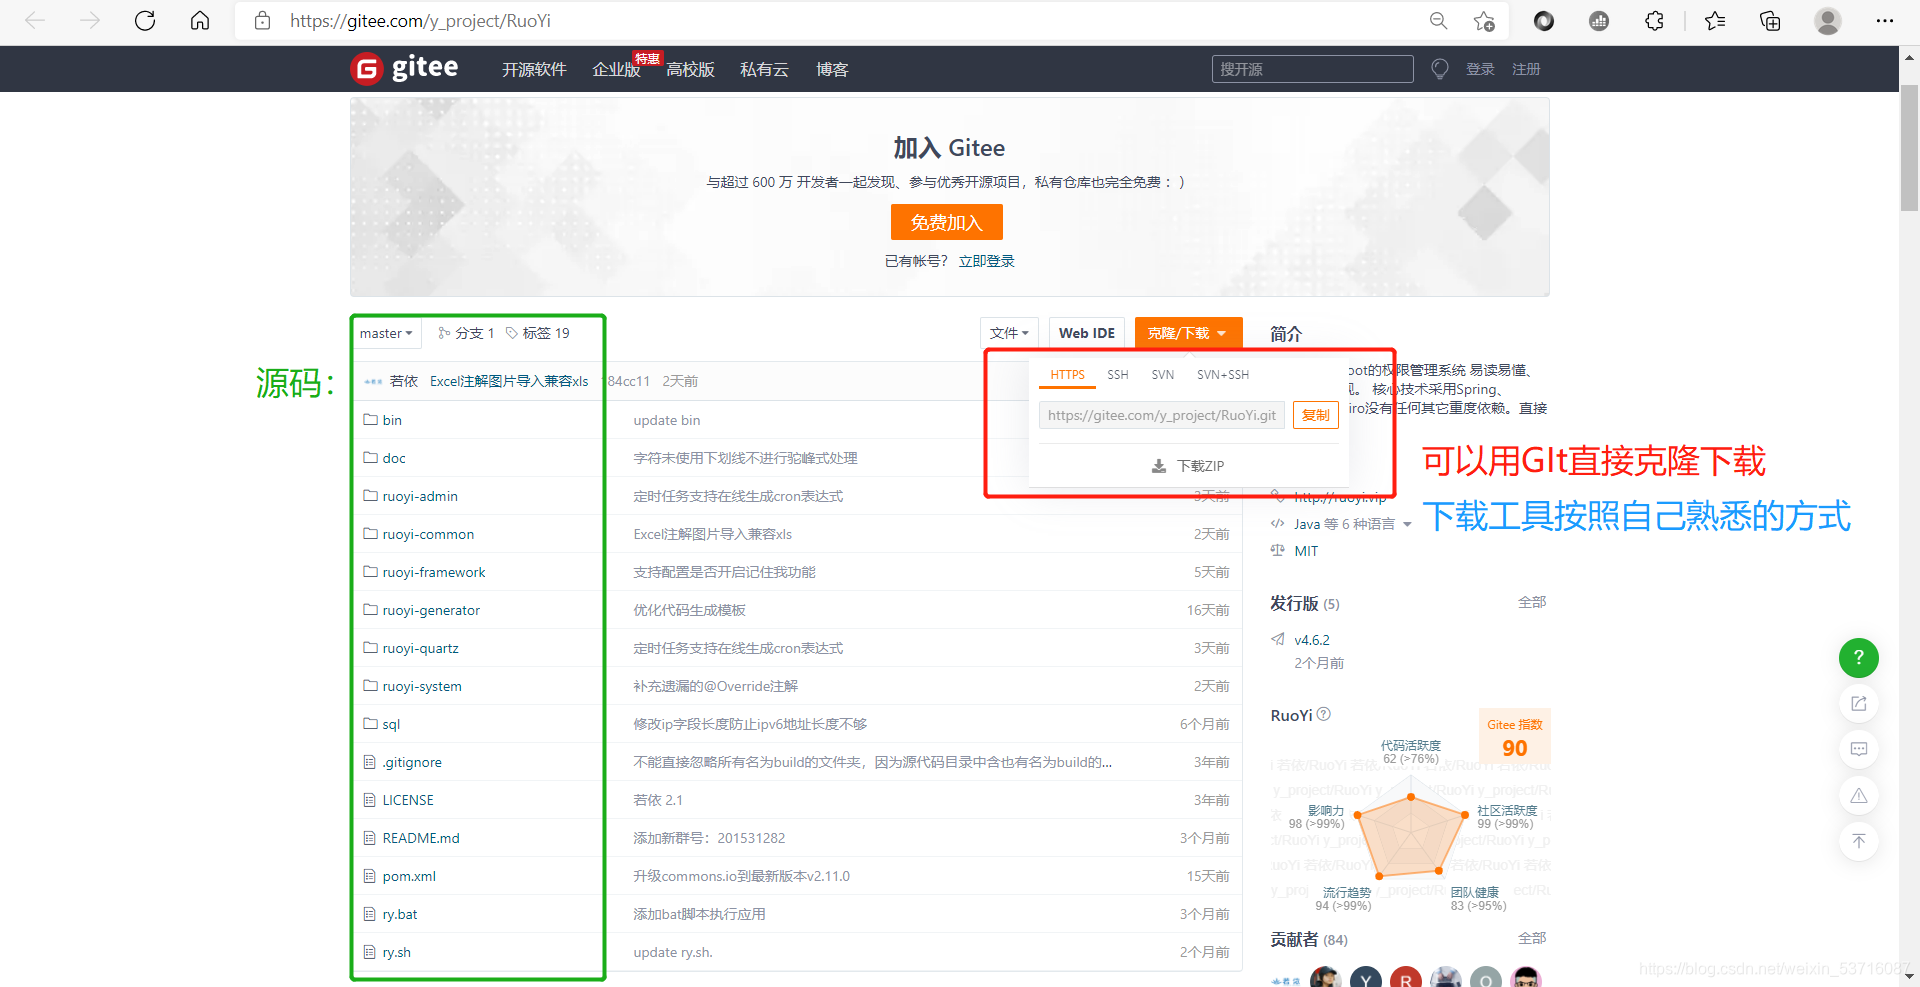Open the ruoyi-admin folder
The image size is (1920, 987).
click(420, 496)
